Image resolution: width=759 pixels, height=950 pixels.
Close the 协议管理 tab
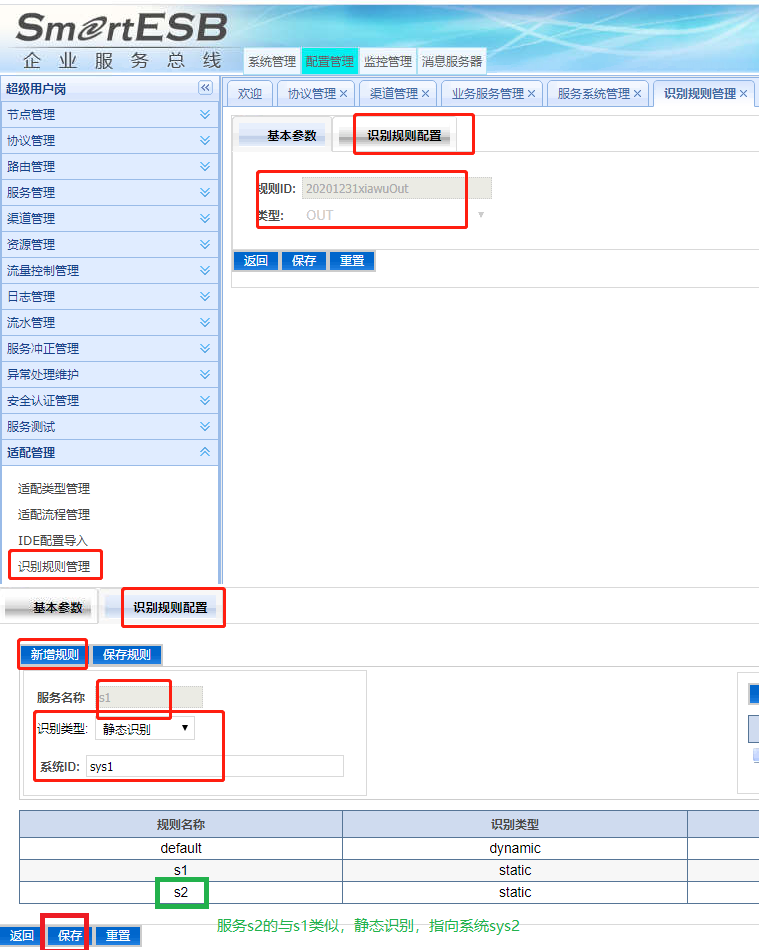pos(344,94)
